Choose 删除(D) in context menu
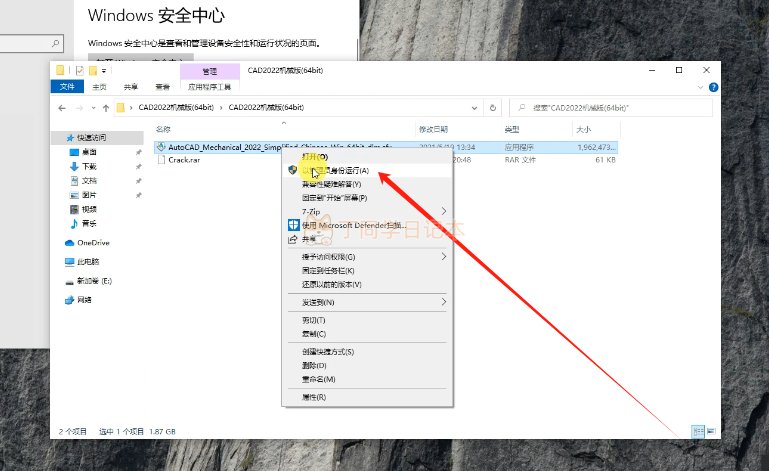 [x=367, y=366]
